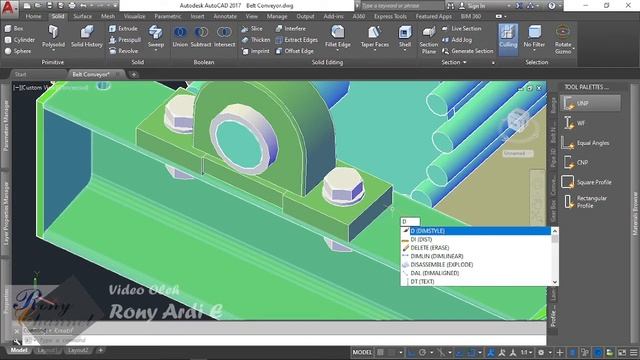Click the Revolve tool
This screenshot has width=640, height=360.
tap(124, 51)
